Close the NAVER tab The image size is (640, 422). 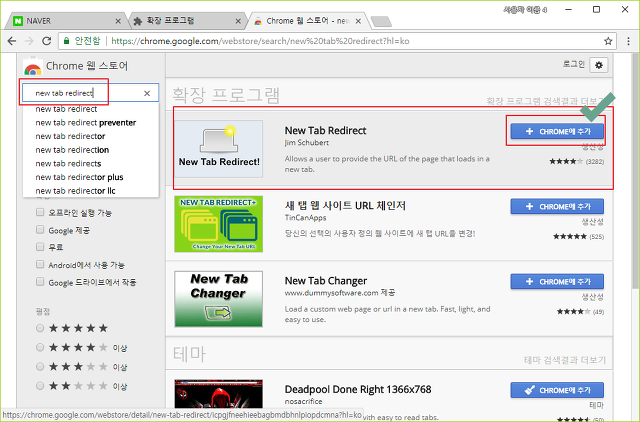click(x=118, y=21)
